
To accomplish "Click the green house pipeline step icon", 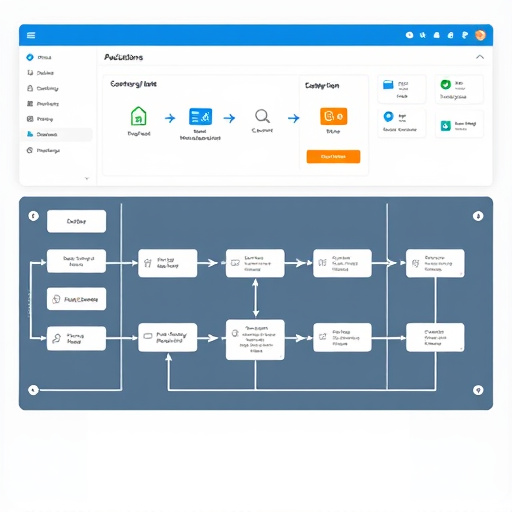I will [x=138, y=116].
